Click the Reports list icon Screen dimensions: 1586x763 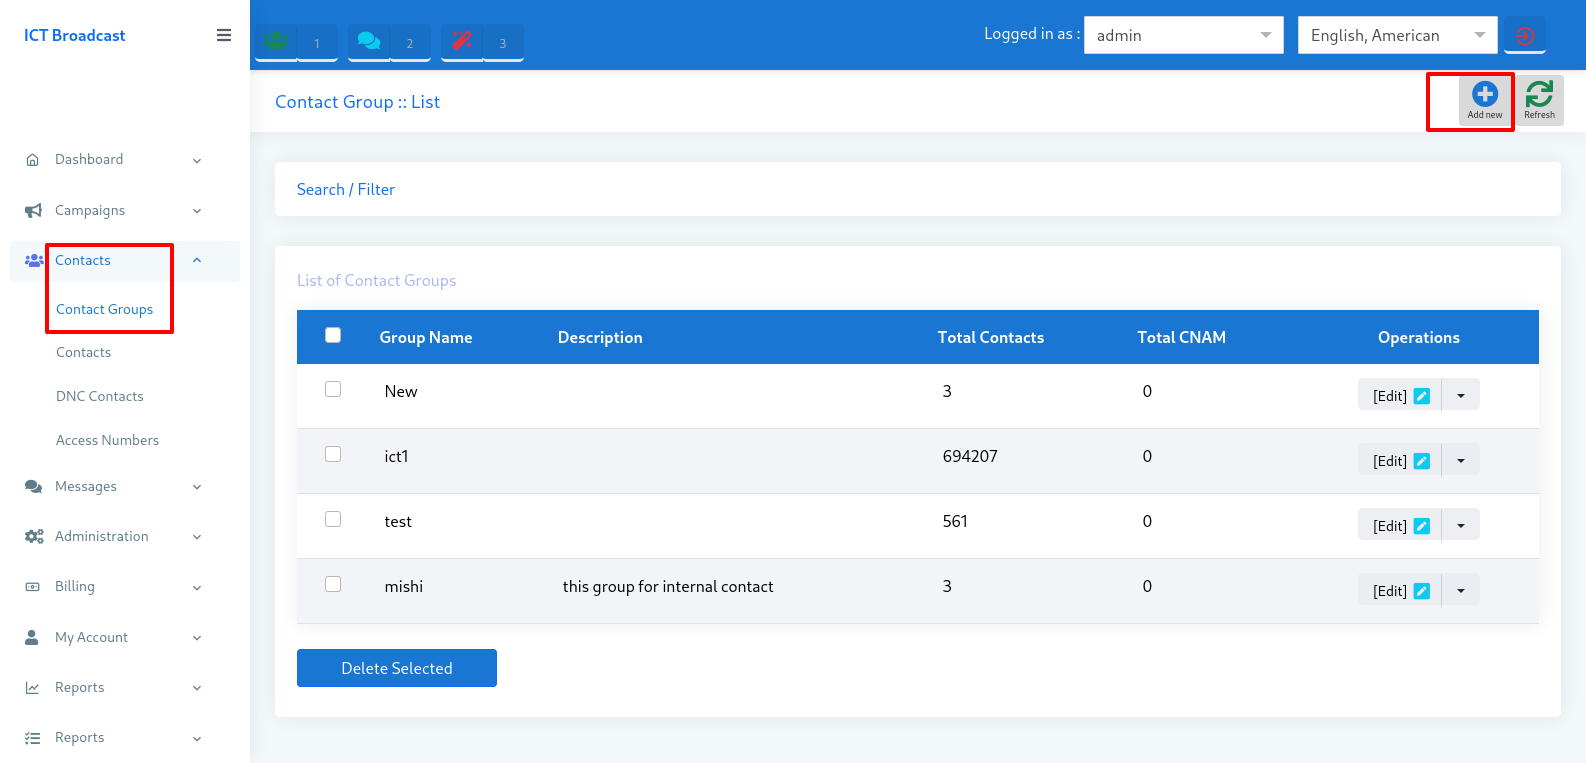click(32, 738)
